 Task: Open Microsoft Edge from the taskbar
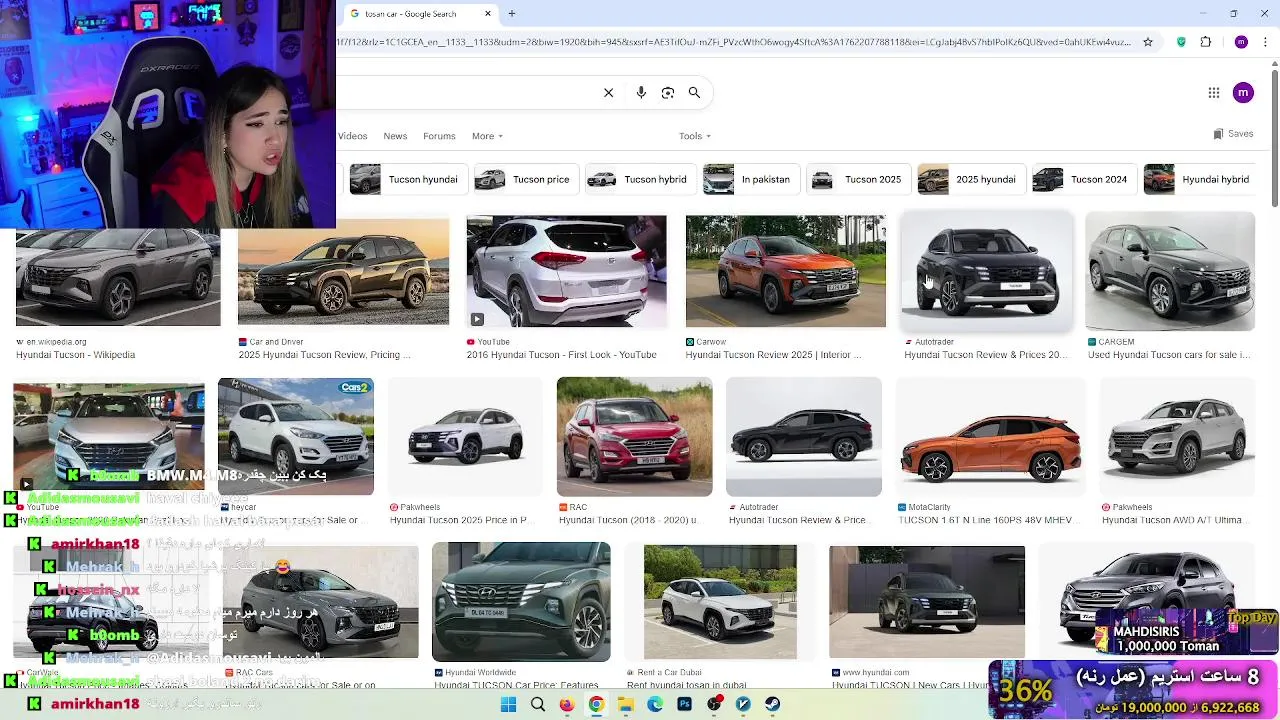(655, 704)
